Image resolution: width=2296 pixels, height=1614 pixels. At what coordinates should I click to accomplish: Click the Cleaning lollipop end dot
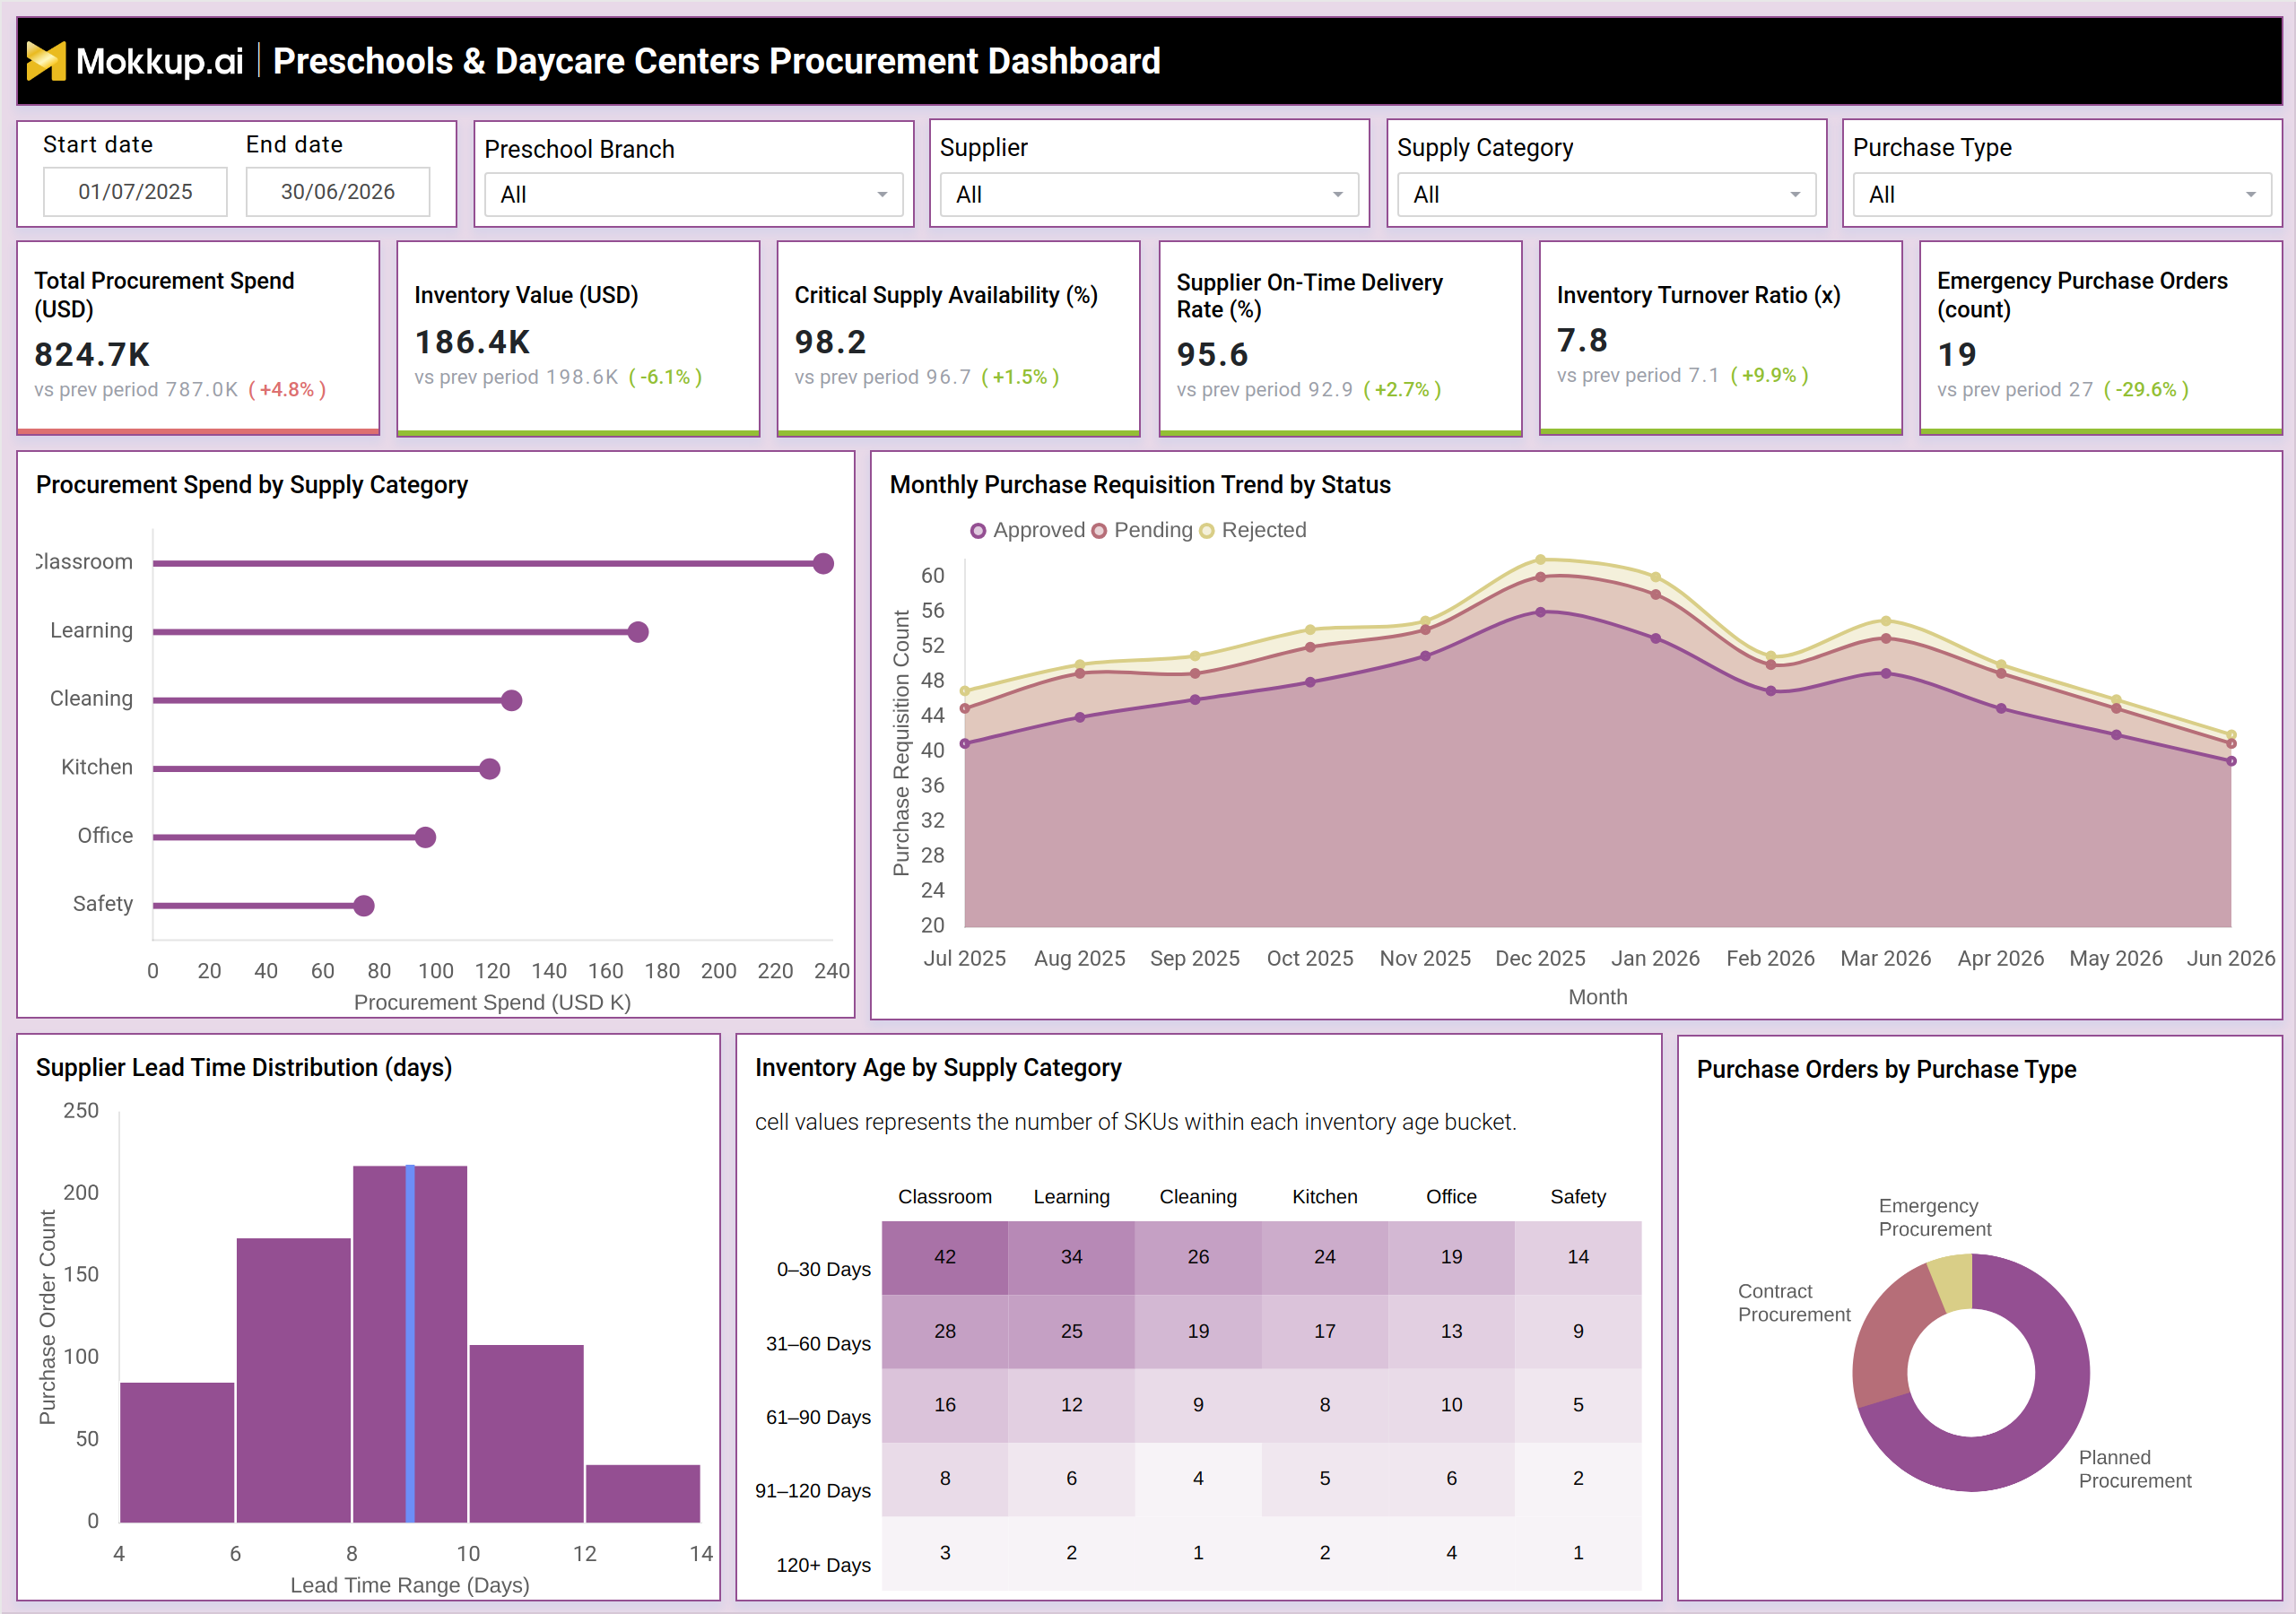(x=511, y=700)
